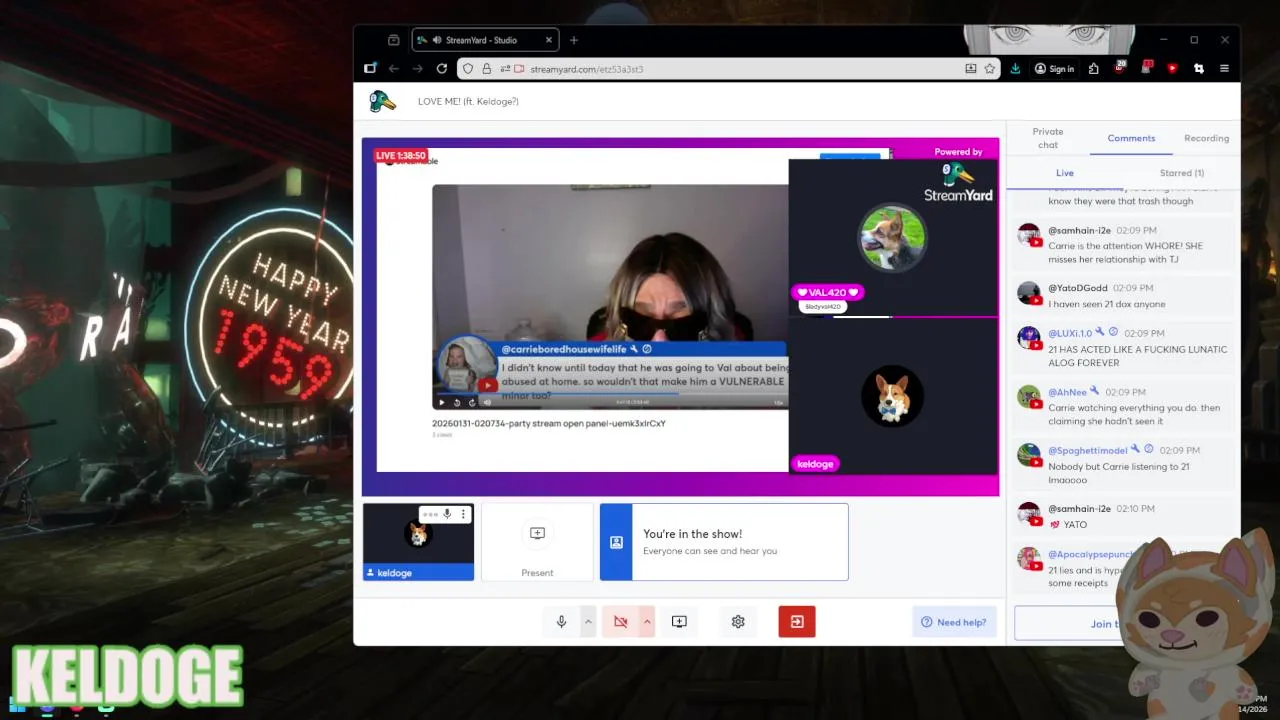Mute the microphone in StreamYard
This screenshot has width=1280, height=720.
pos(561,622)
